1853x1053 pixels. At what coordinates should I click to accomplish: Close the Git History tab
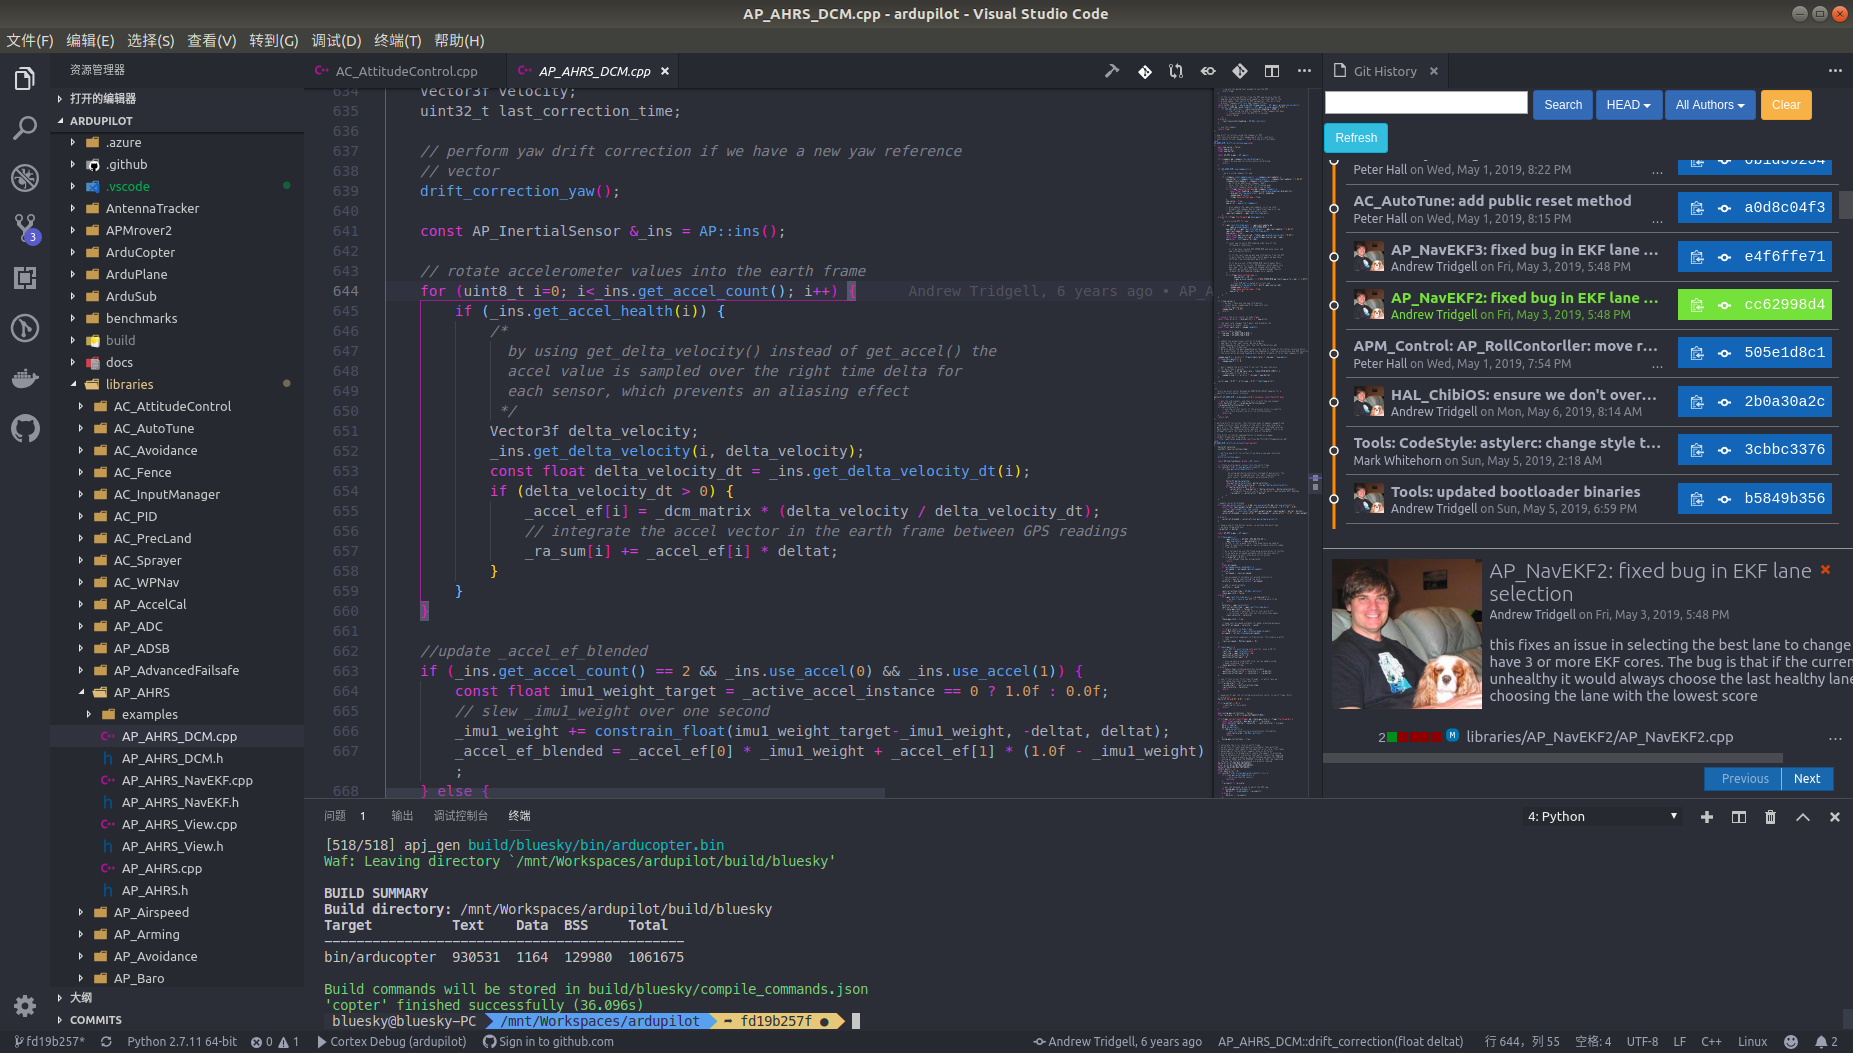(x=1434, y=71)
